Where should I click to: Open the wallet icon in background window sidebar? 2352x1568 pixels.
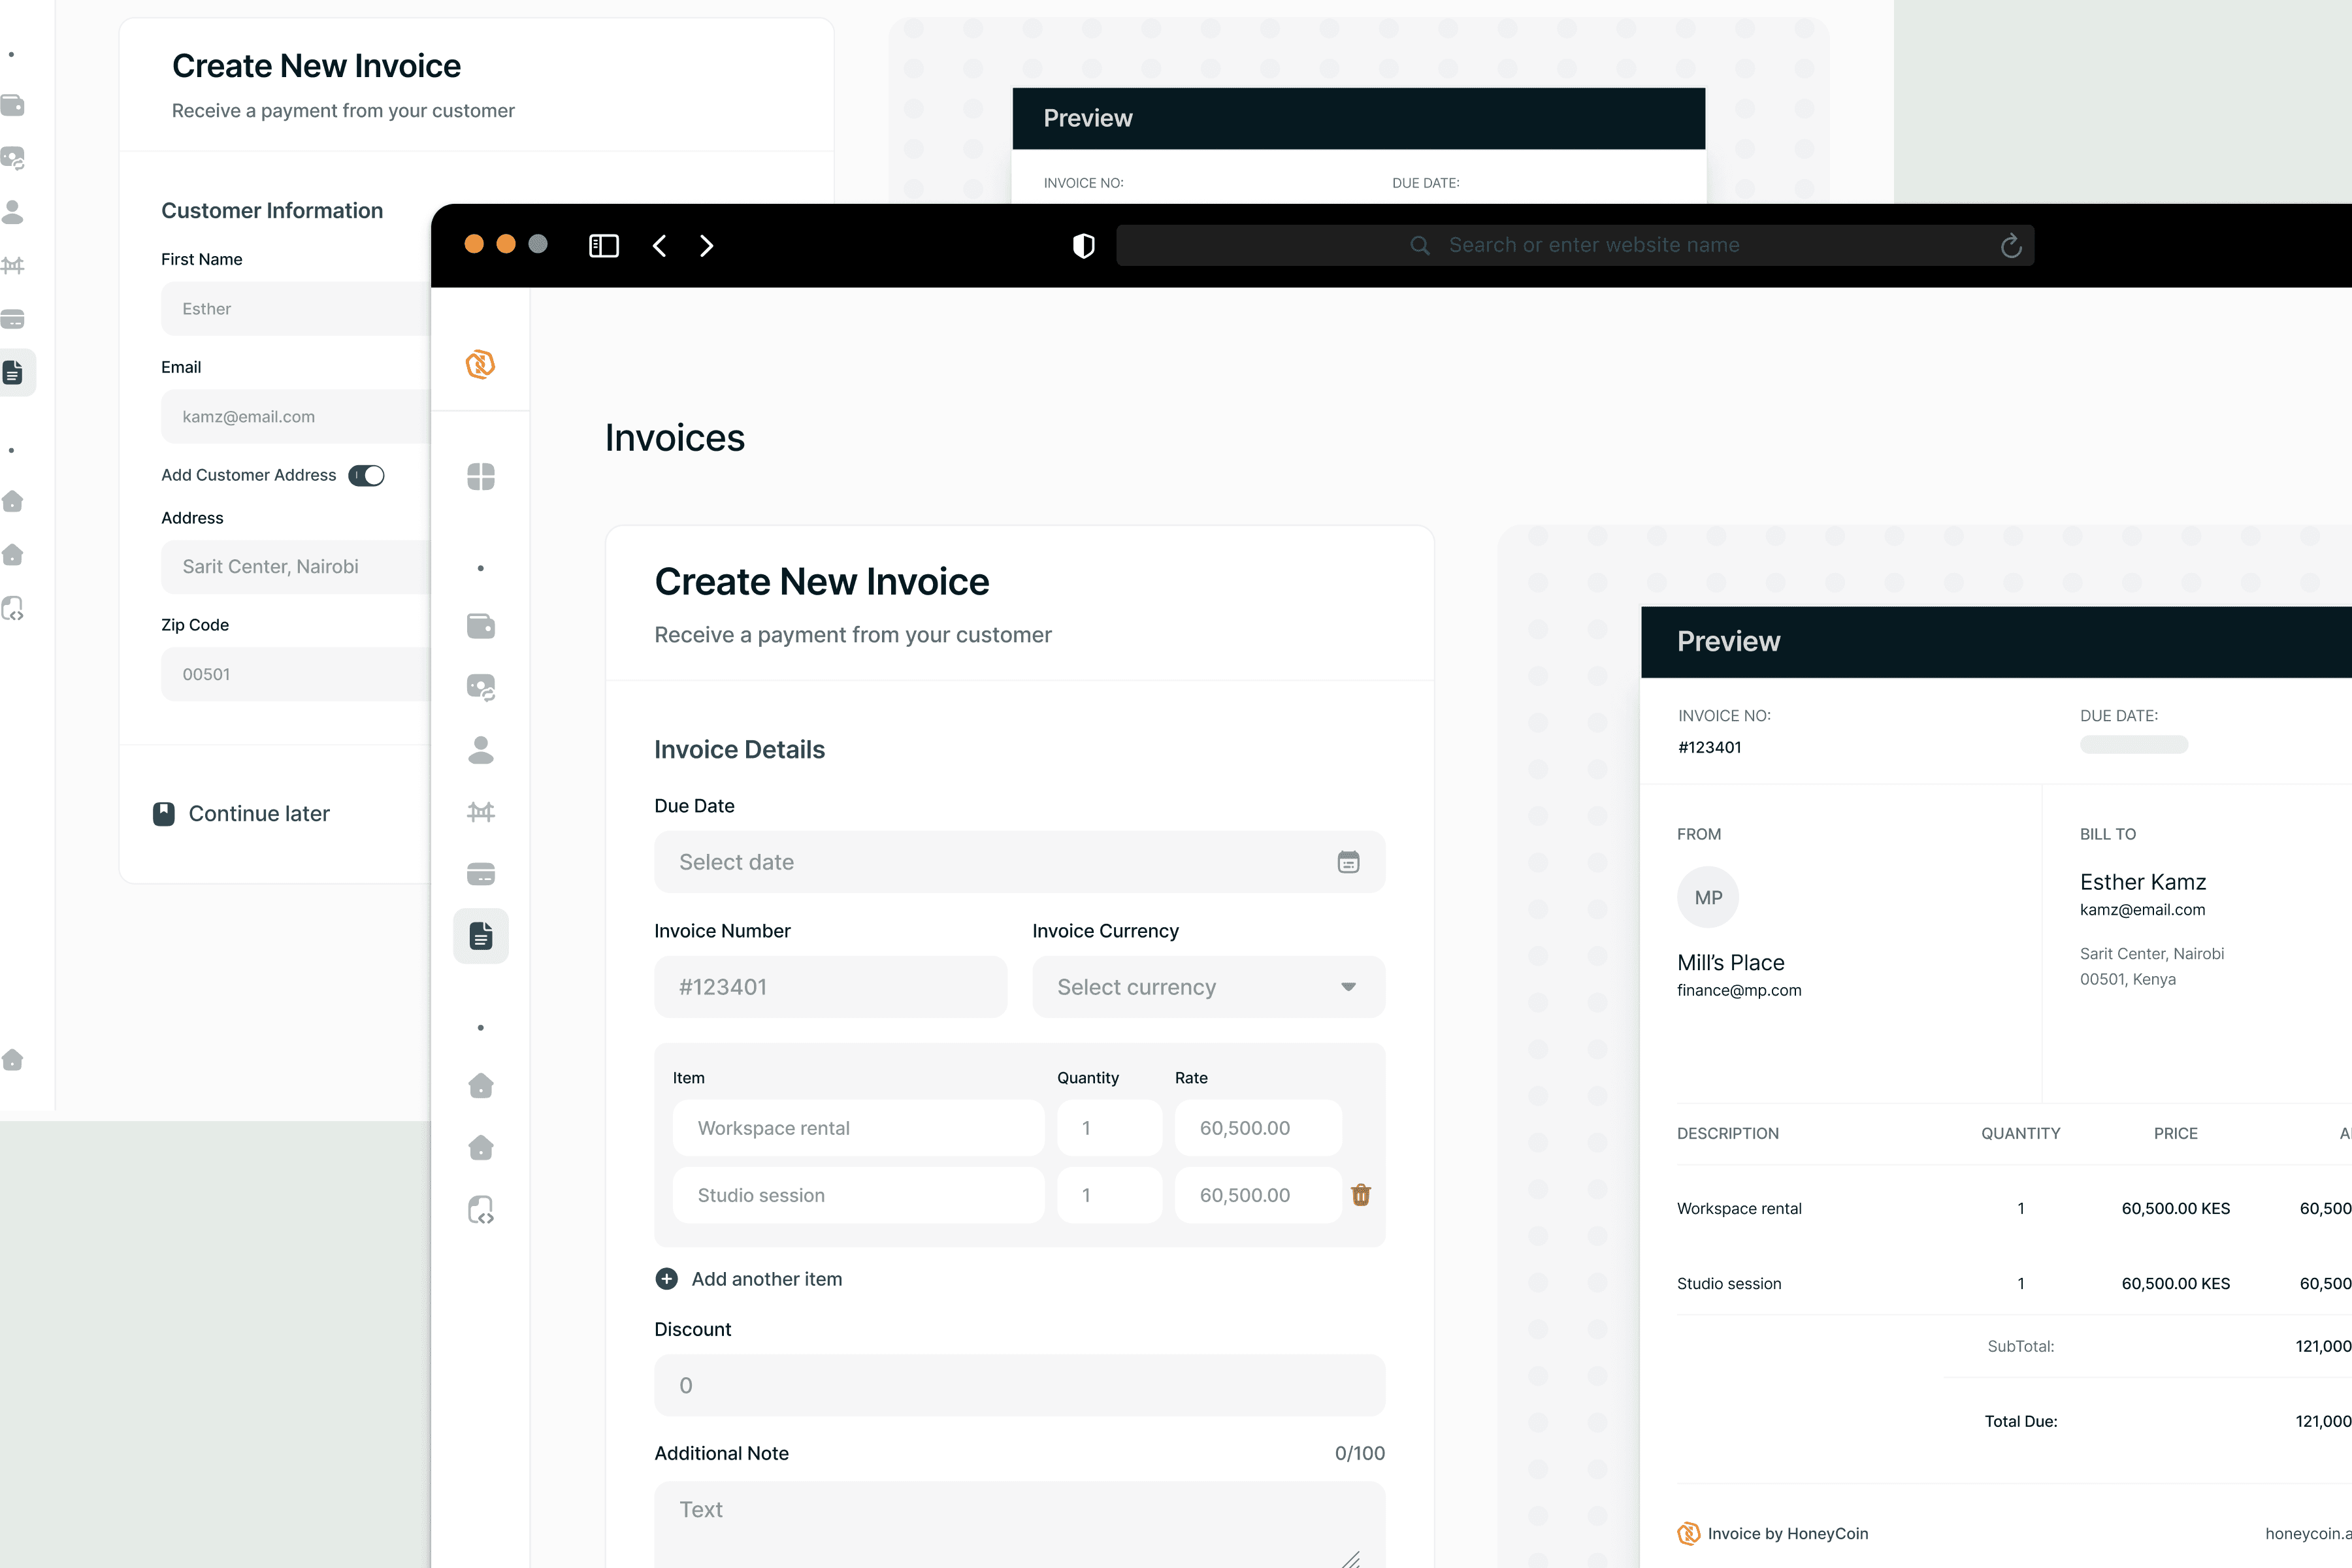(13, 105)
